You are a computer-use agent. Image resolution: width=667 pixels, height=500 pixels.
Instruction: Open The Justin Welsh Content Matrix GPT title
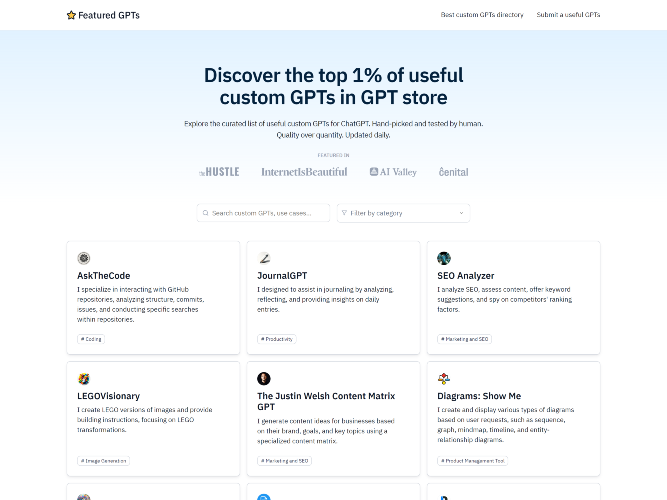326,401
